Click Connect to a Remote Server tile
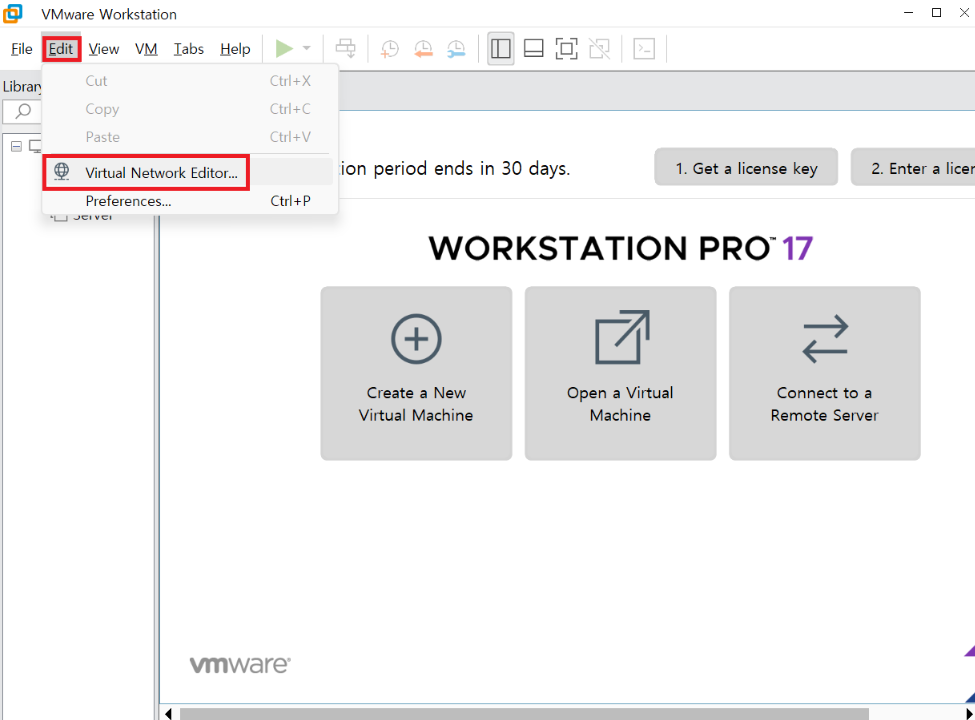The width and height of the screenshot is (975, 720). pos(825,373)
